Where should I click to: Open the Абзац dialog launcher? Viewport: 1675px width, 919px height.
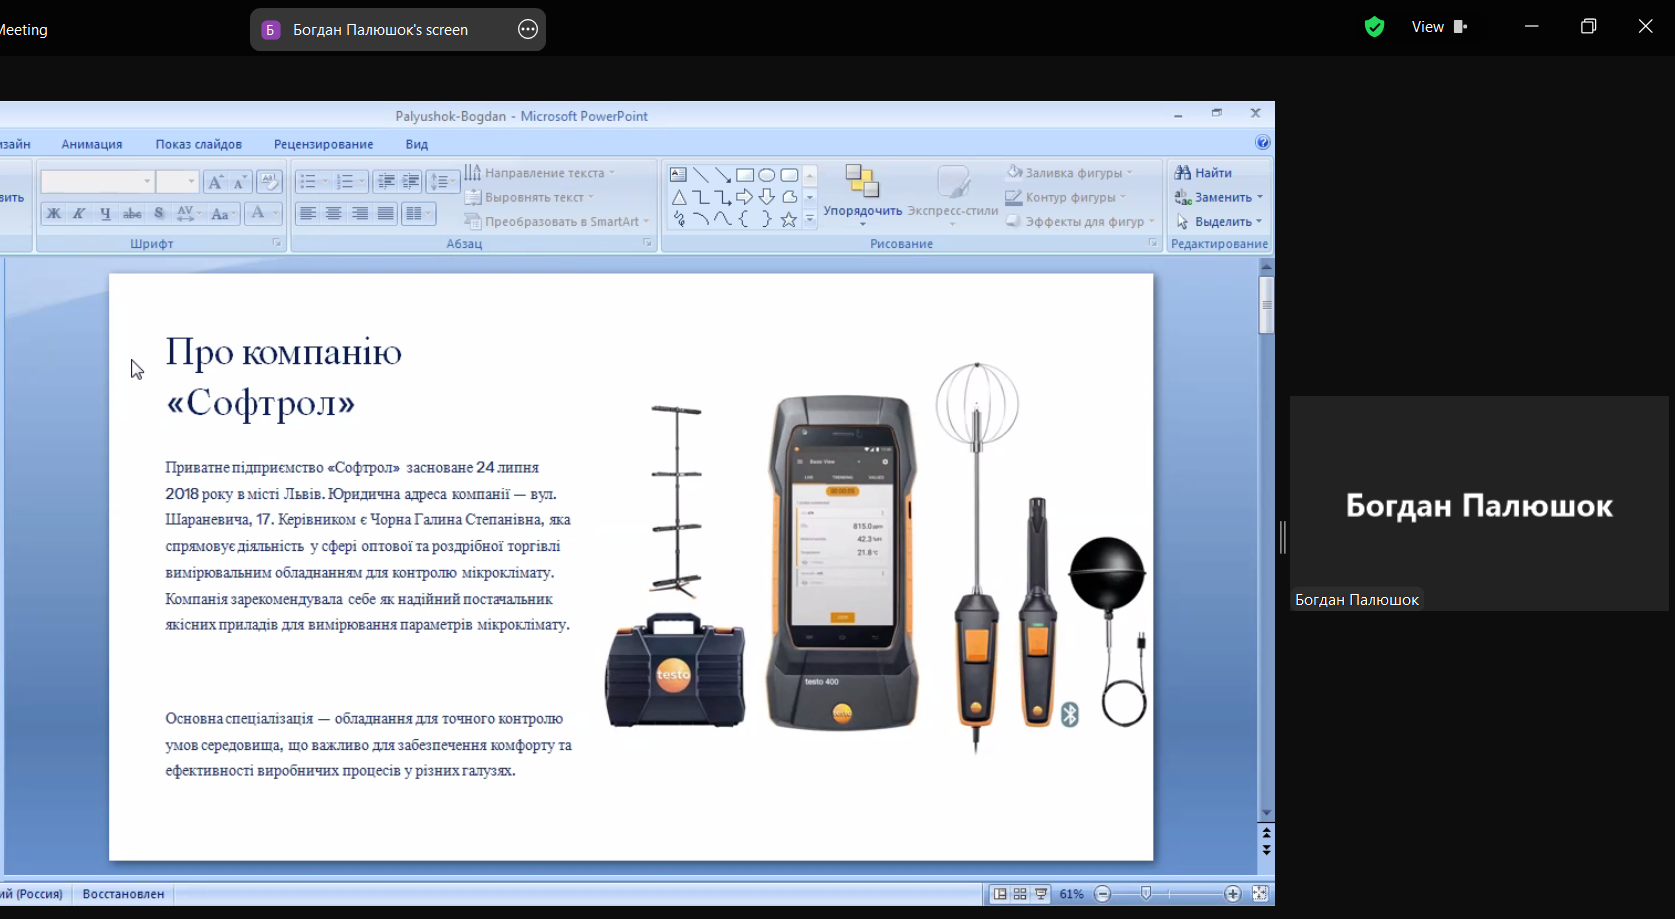point(648,243)
